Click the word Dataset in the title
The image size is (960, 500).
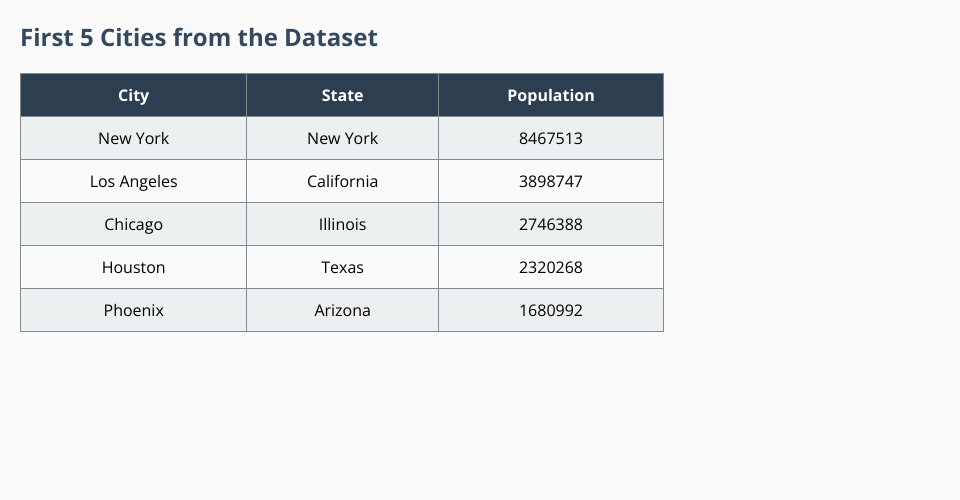click(x=331, y=38)
